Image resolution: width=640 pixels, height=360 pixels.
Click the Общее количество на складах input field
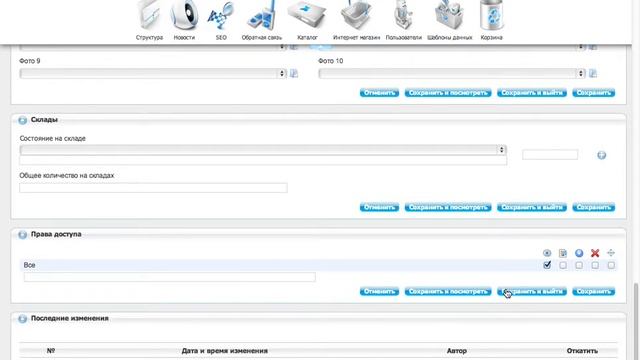(x=153, y=188)
